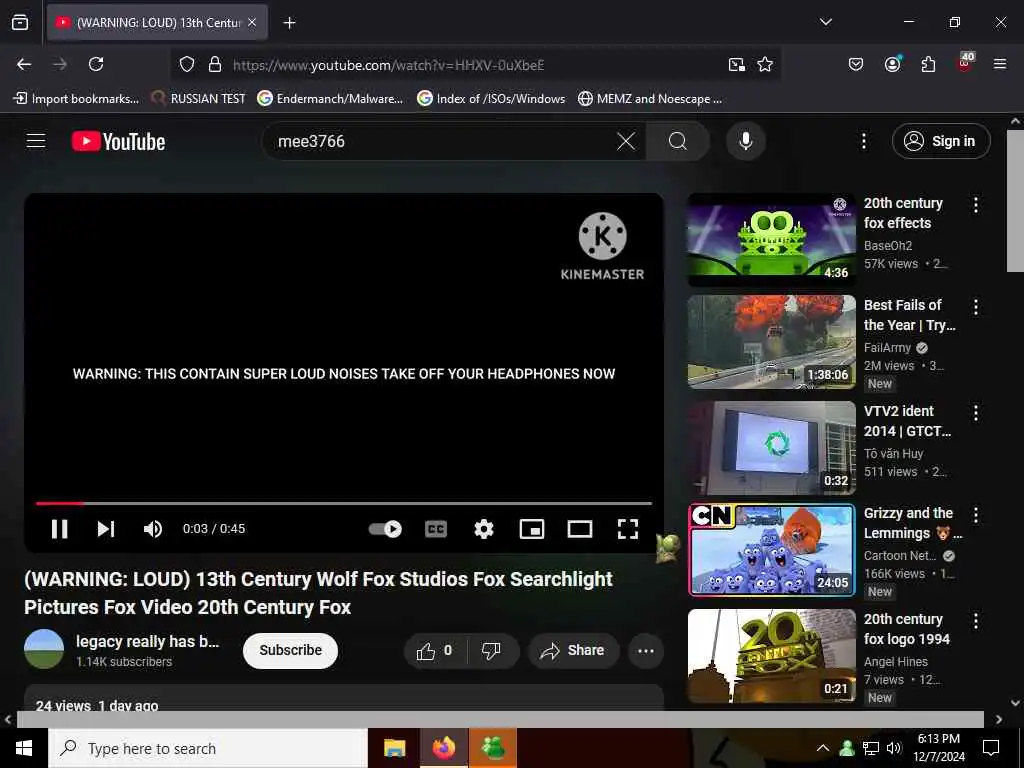Open 'Import bookmarks...' bookmark item

tap(76, 99)
